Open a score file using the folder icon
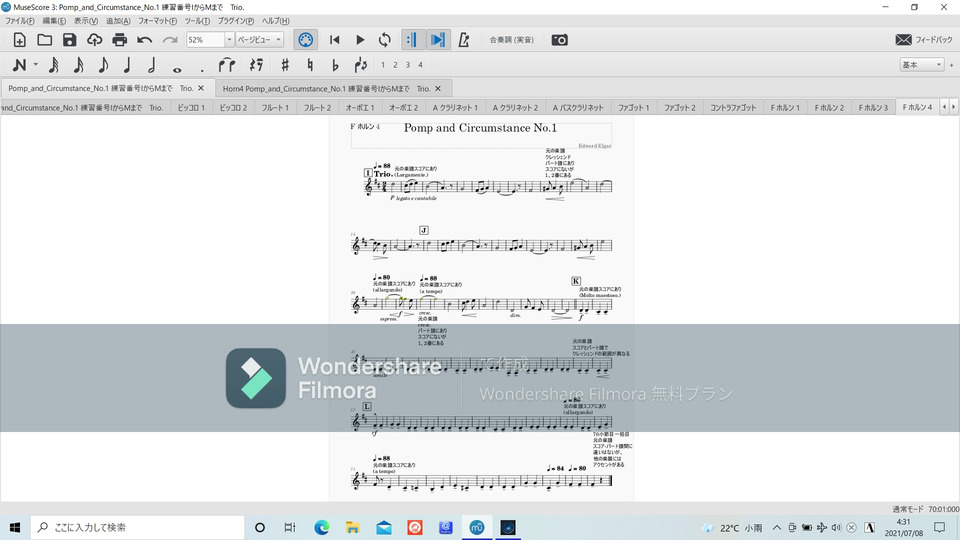The height and width of the screenshot is (540, 960). (44, 40)
